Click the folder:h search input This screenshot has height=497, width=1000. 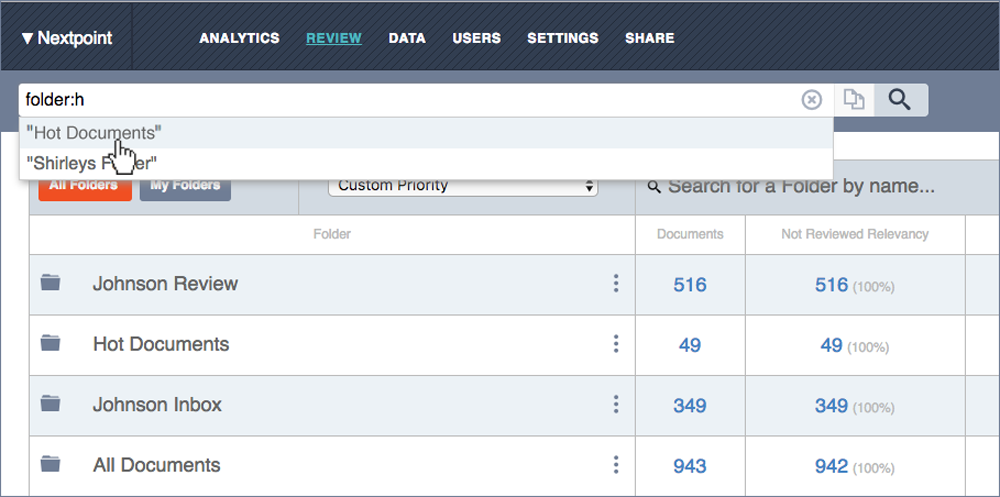[x=408, y=100]
